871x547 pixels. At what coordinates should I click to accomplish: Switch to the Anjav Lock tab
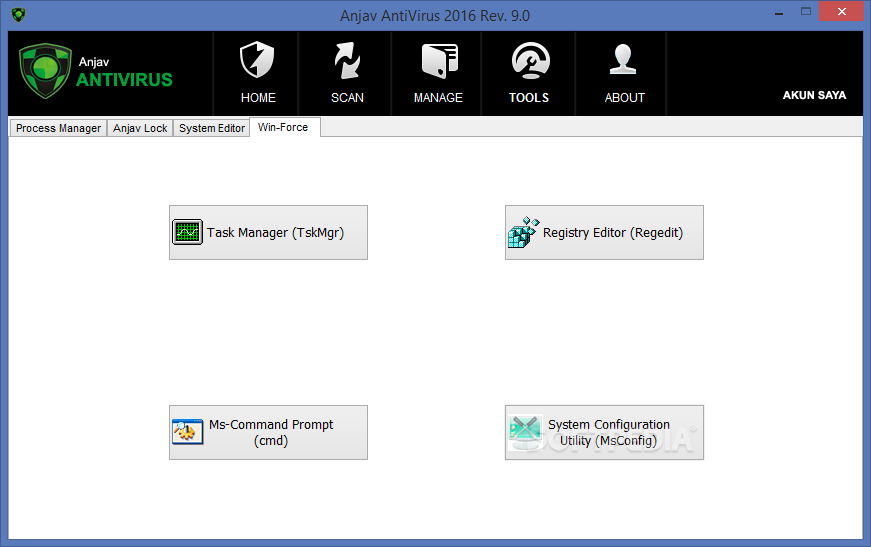140,128
